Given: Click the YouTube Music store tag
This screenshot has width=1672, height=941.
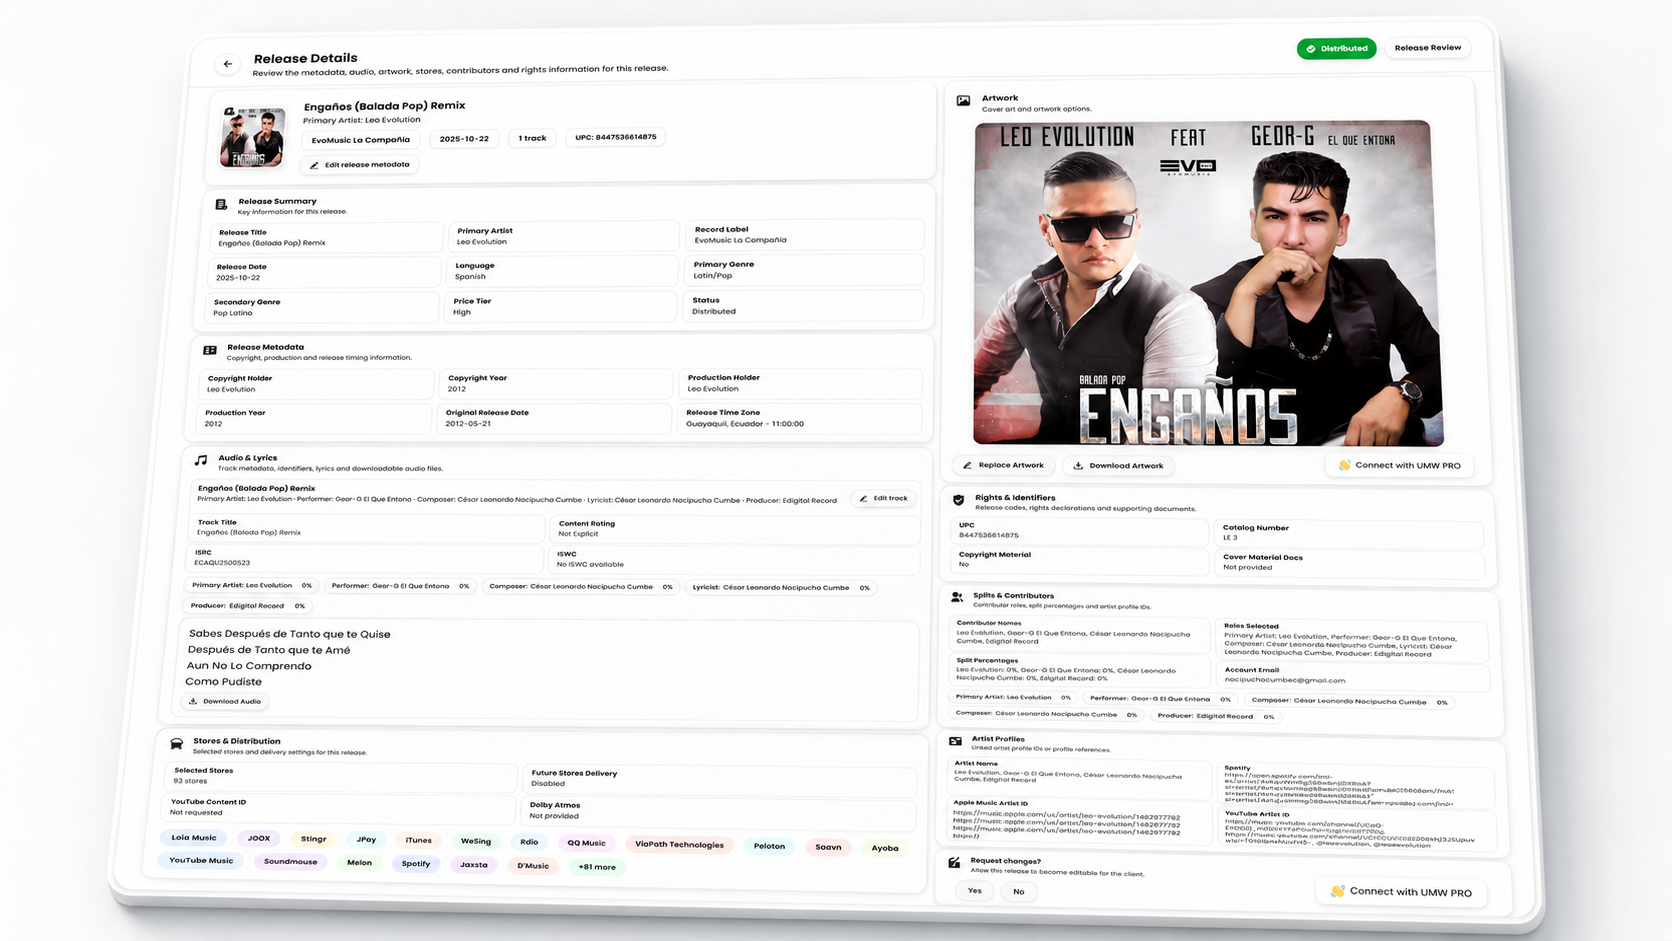Looking at the screenshot, I should click(200, 860).
